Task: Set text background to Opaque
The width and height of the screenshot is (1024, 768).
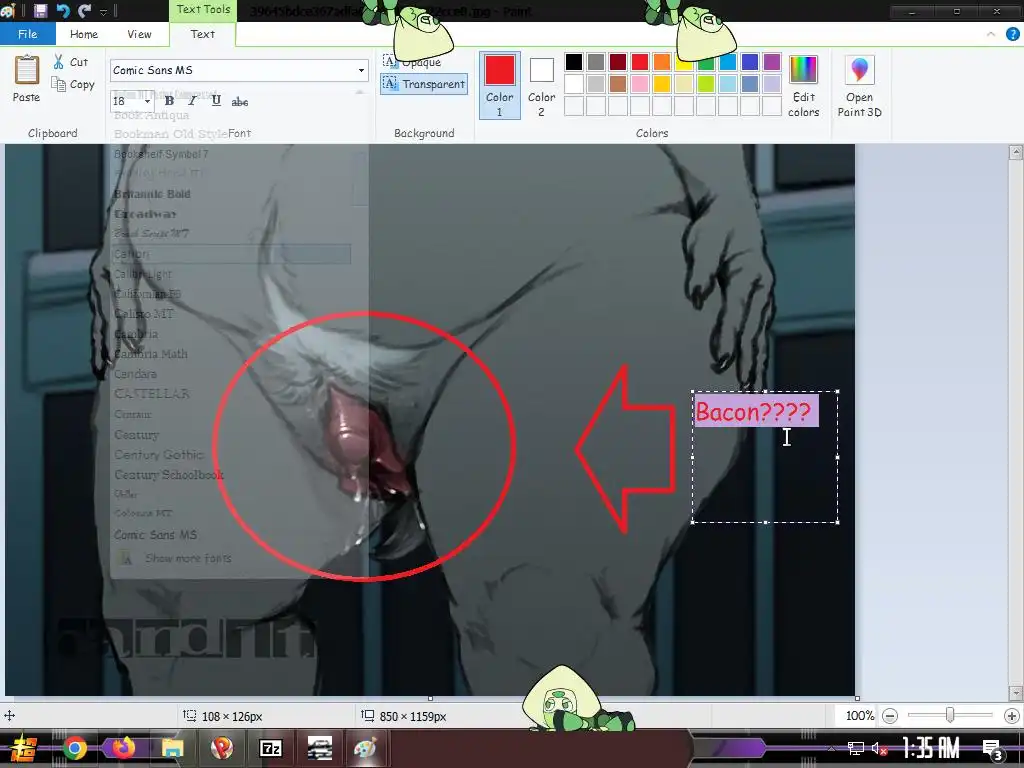Action: [412, 62]
